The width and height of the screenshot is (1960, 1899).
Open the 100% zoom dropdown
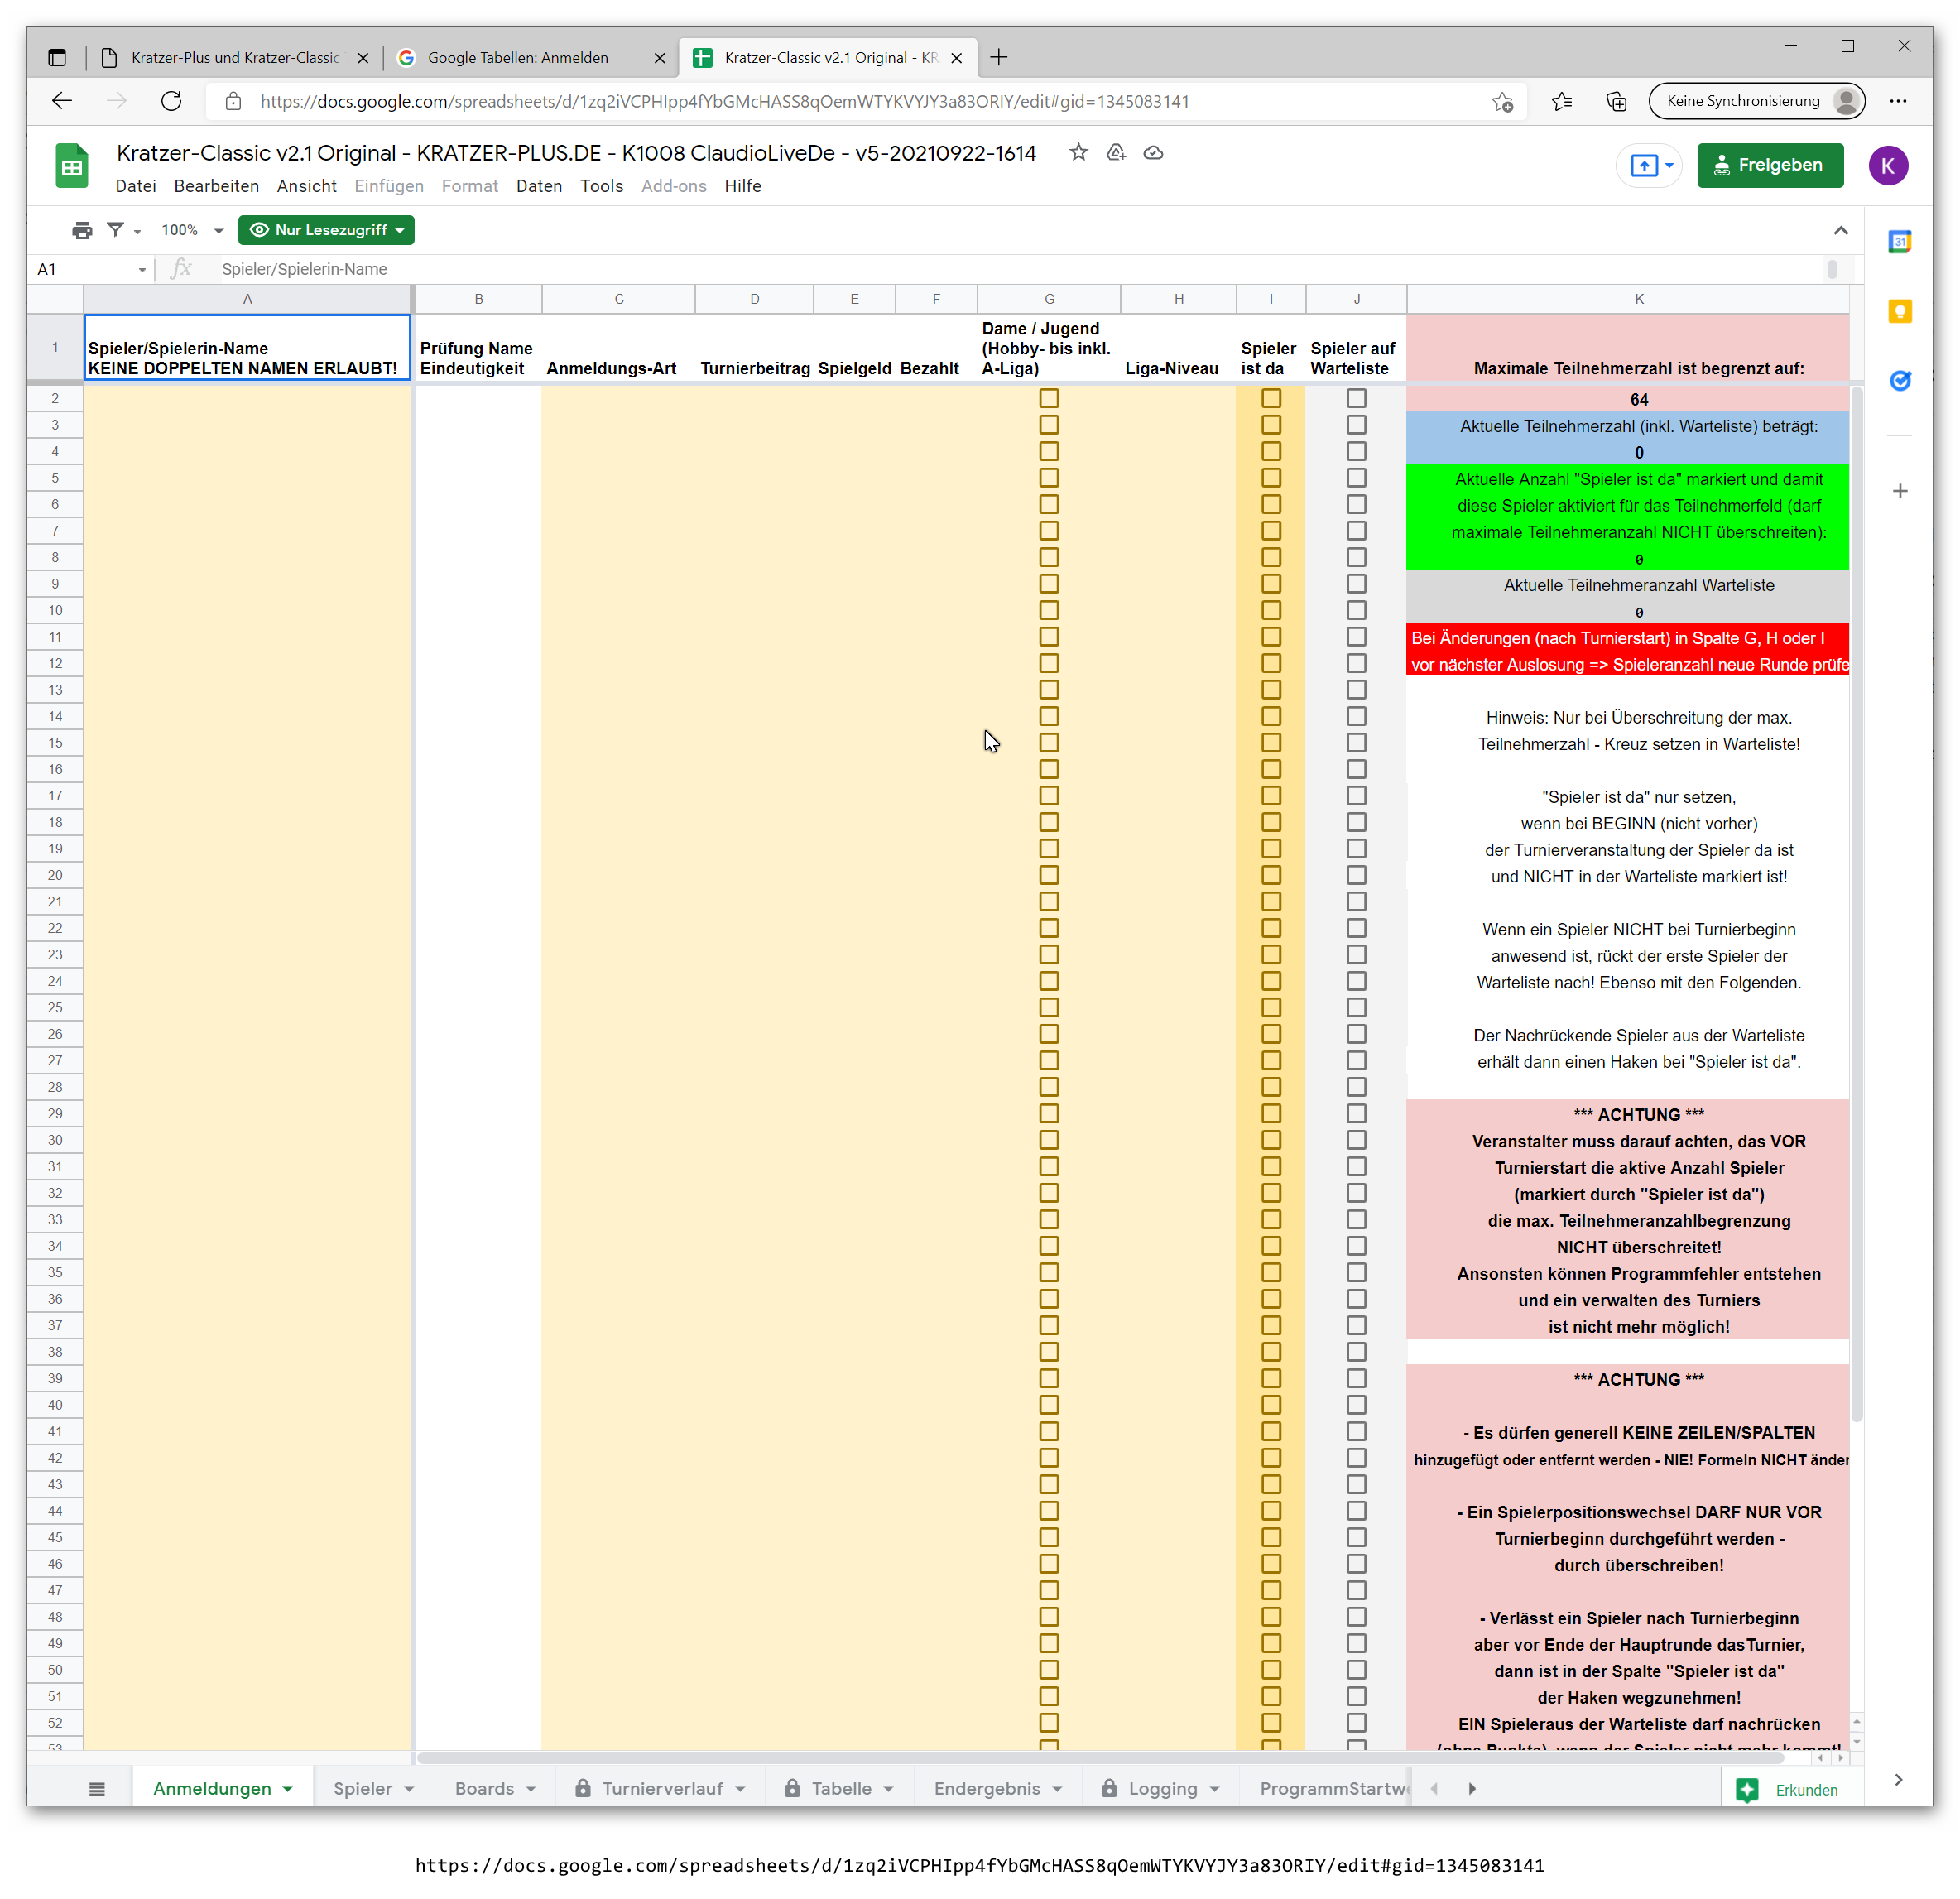click(192, 230)
